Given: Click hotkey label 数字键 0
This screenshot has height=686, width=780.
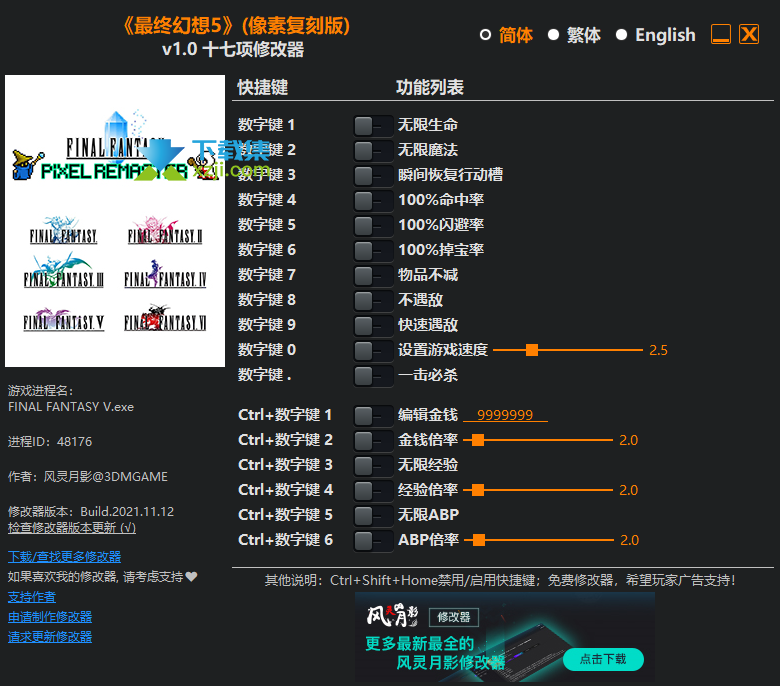Looking at the screenshot, I should tap(267, 350).
